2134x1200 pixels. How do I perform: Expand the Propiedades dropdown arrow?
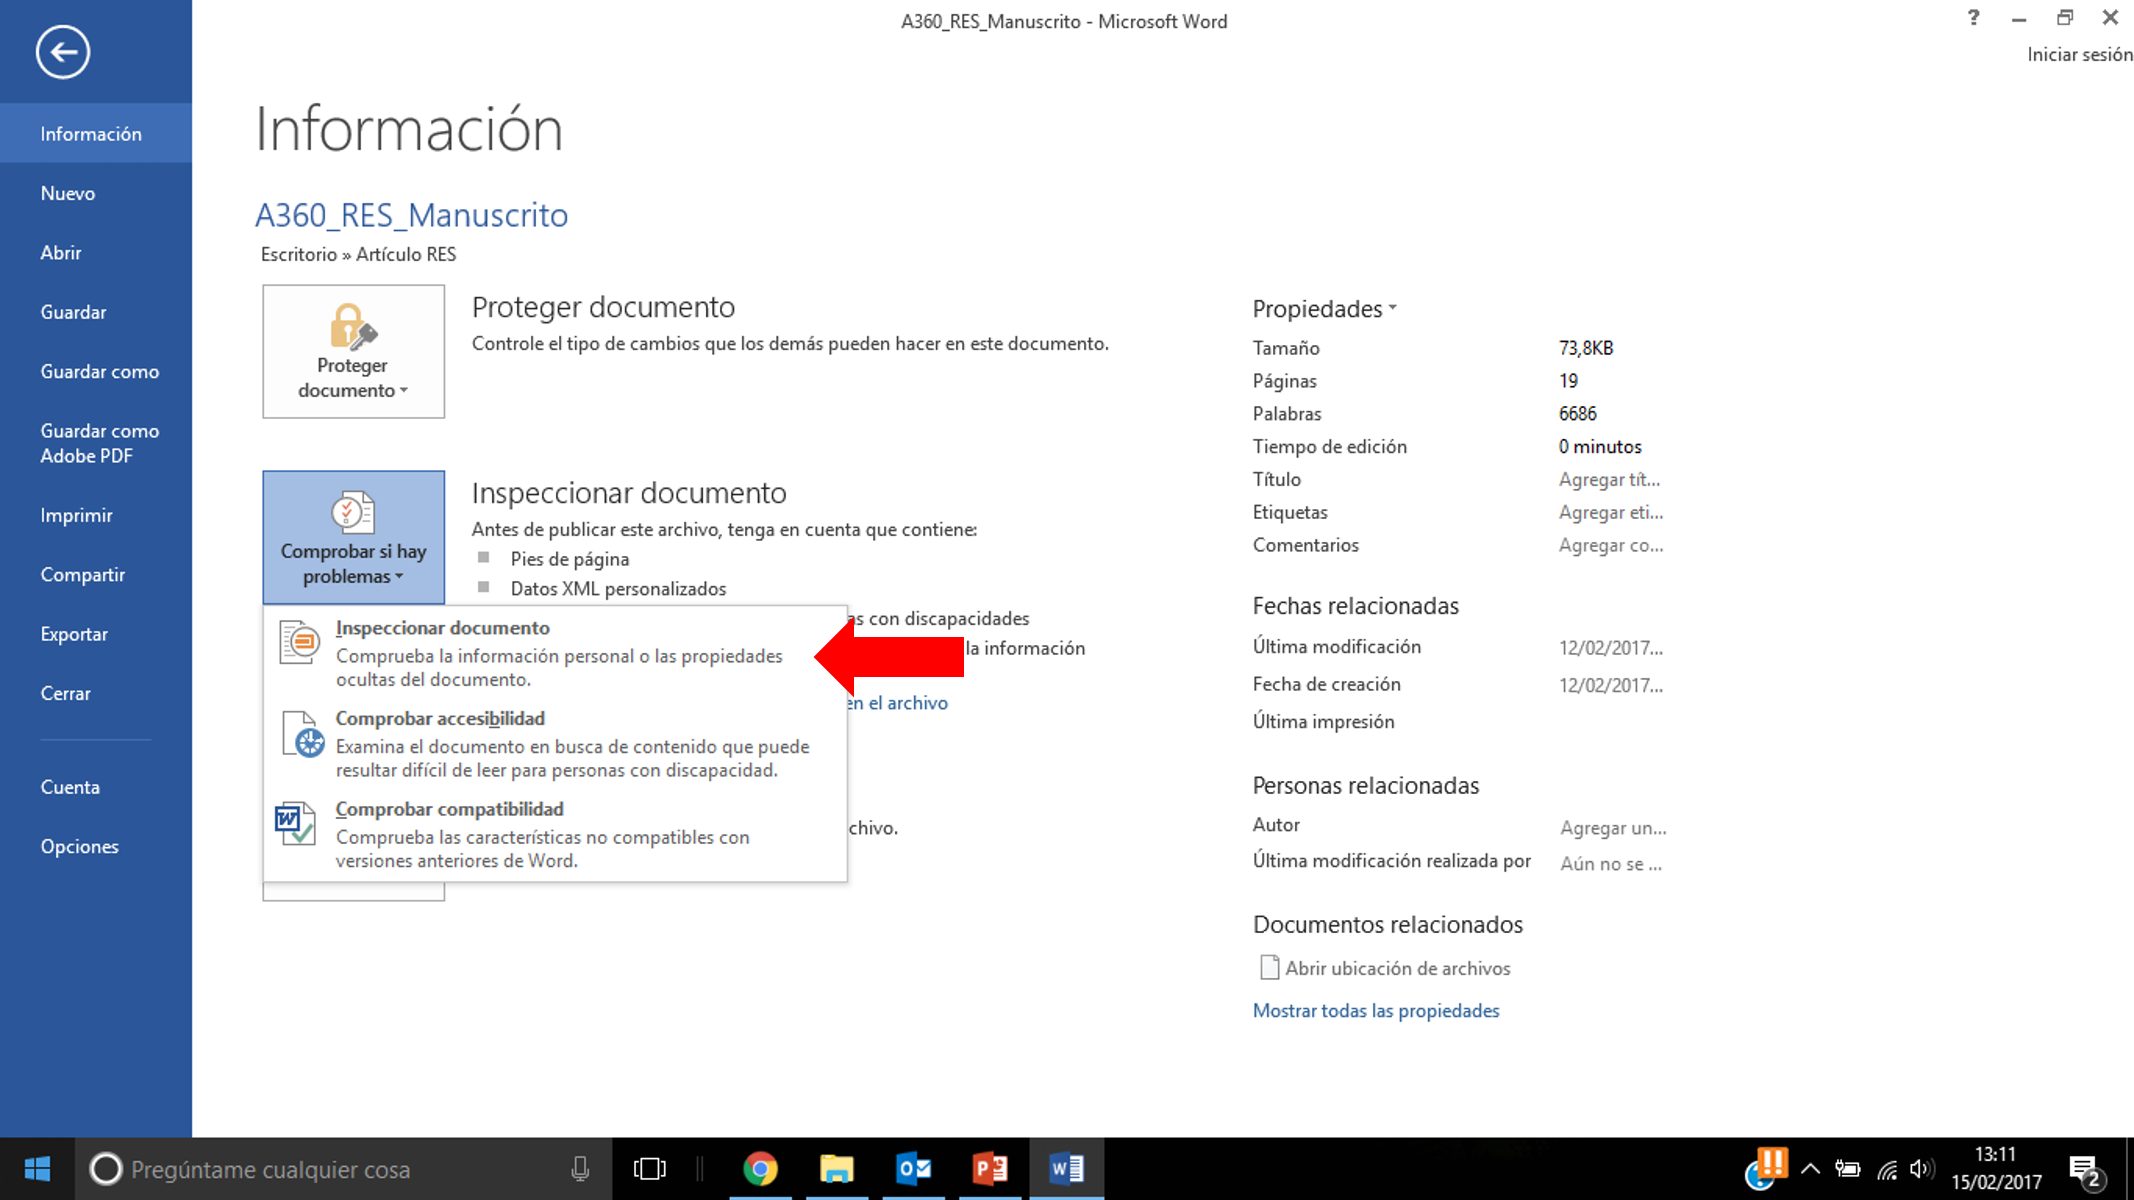(x=1392, y=309)
